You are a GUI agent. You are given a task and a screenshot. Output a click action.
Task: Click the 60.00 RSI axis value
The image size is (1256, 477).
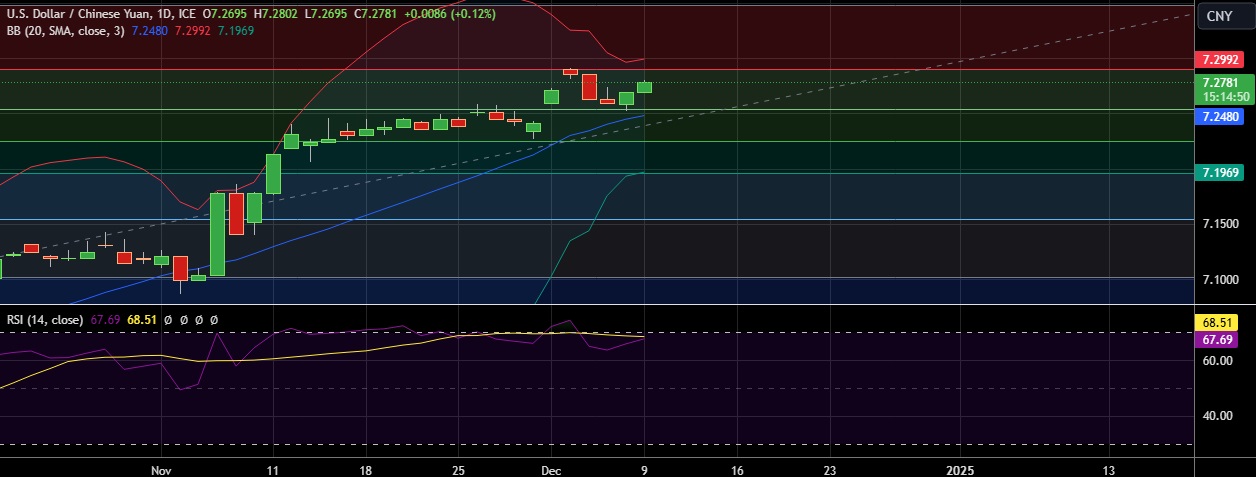pyautogui.click(x=1216, y=361)
